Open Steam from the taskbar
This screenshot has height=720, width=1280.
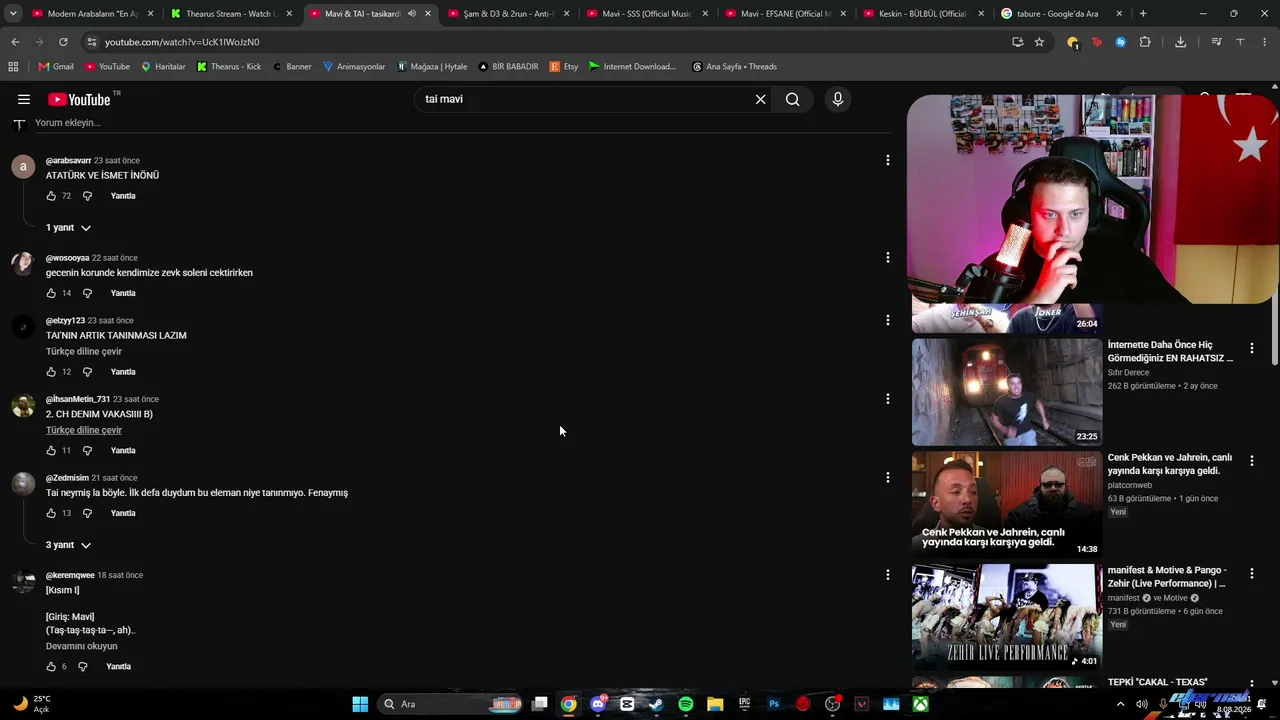tap(656, 704)
